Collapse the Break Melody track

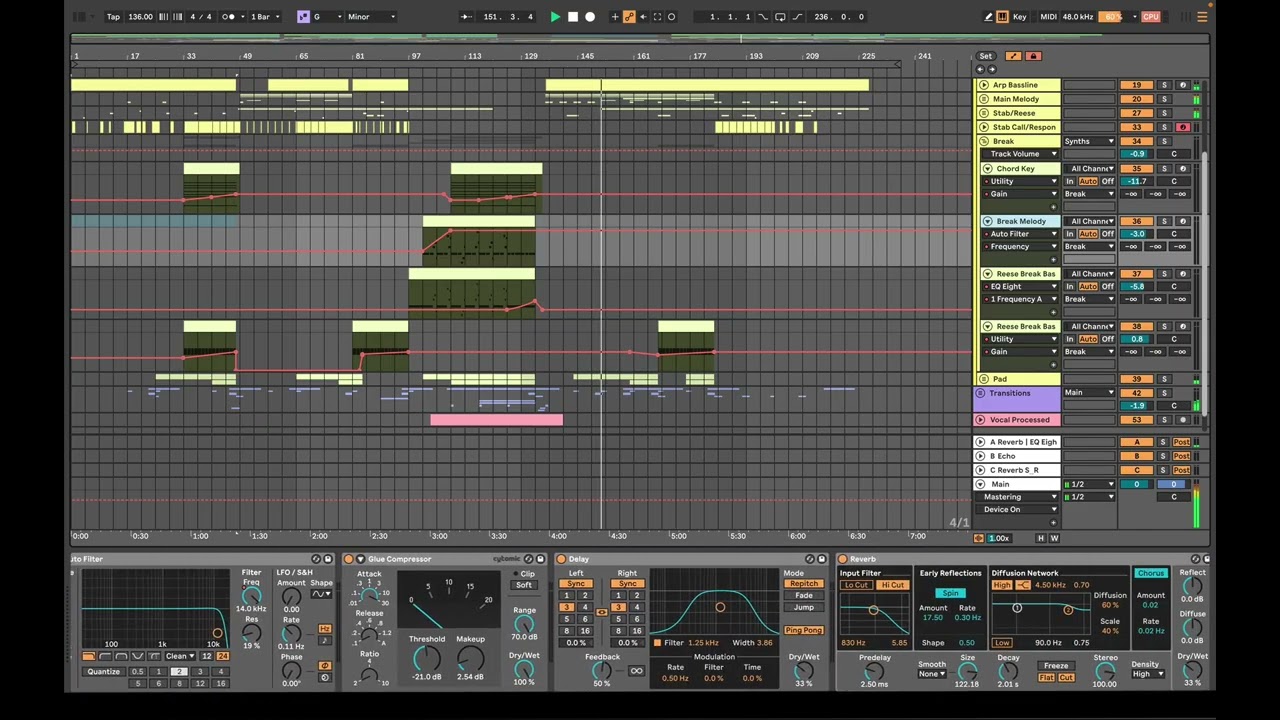(x=988, y=221)
